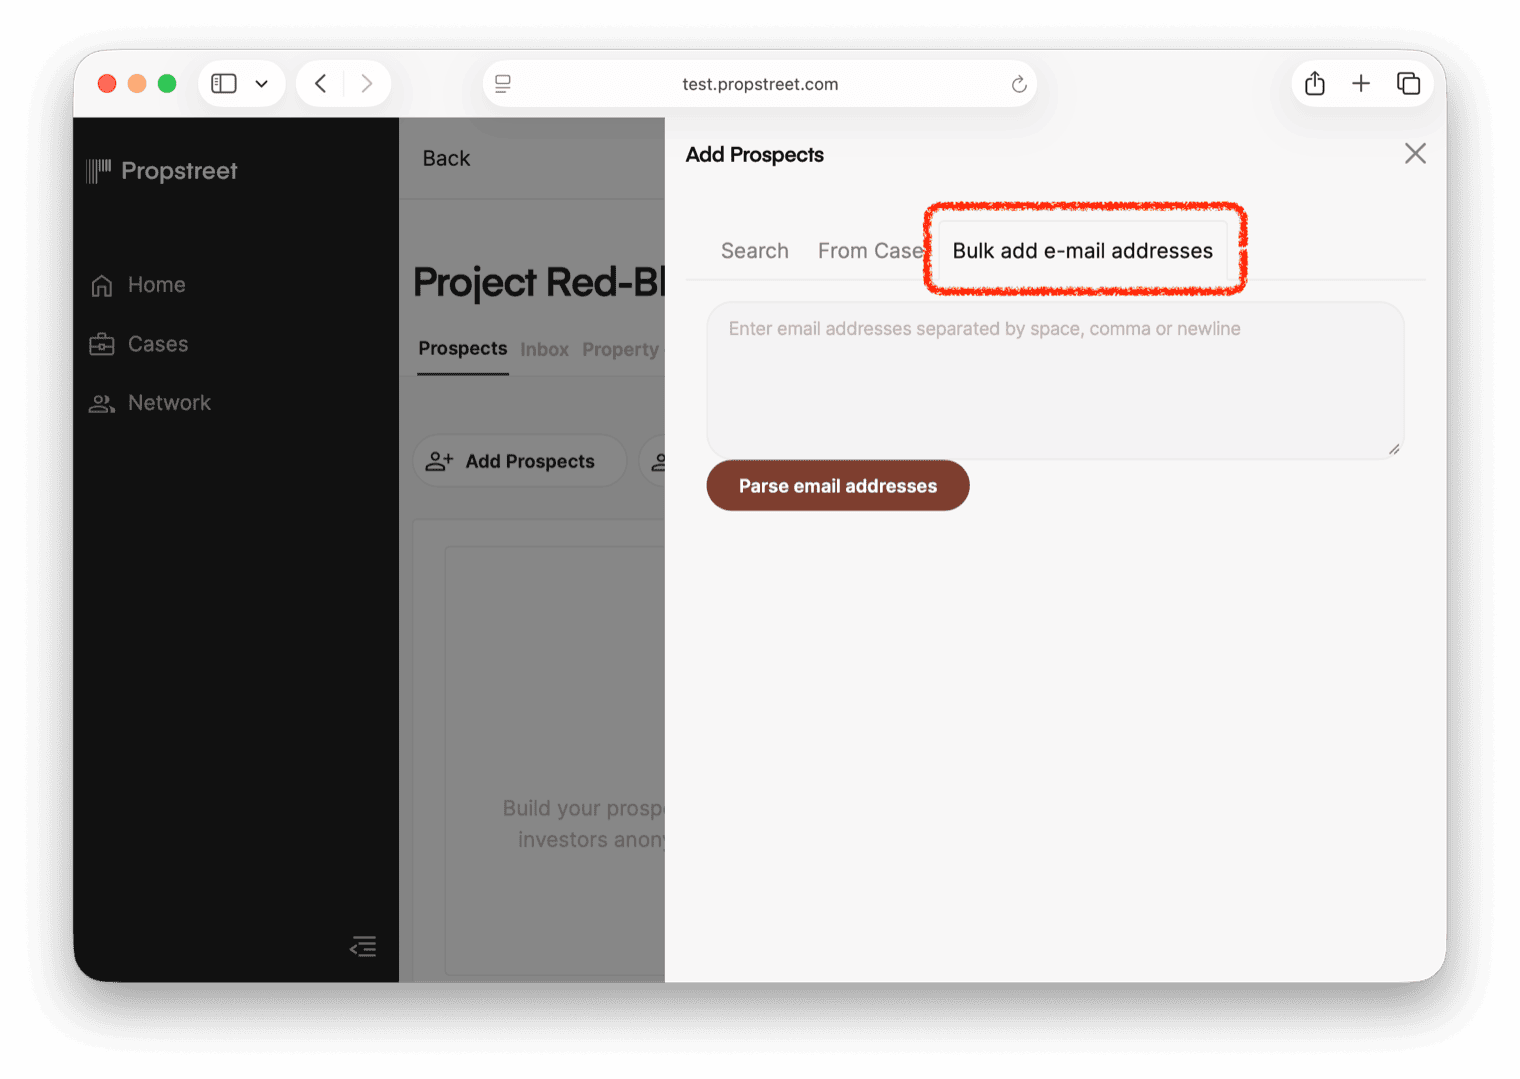This screenshot has height=1079, width=1520.
Task: Collapse the sidebar menu icon
Action: (363, 946)
